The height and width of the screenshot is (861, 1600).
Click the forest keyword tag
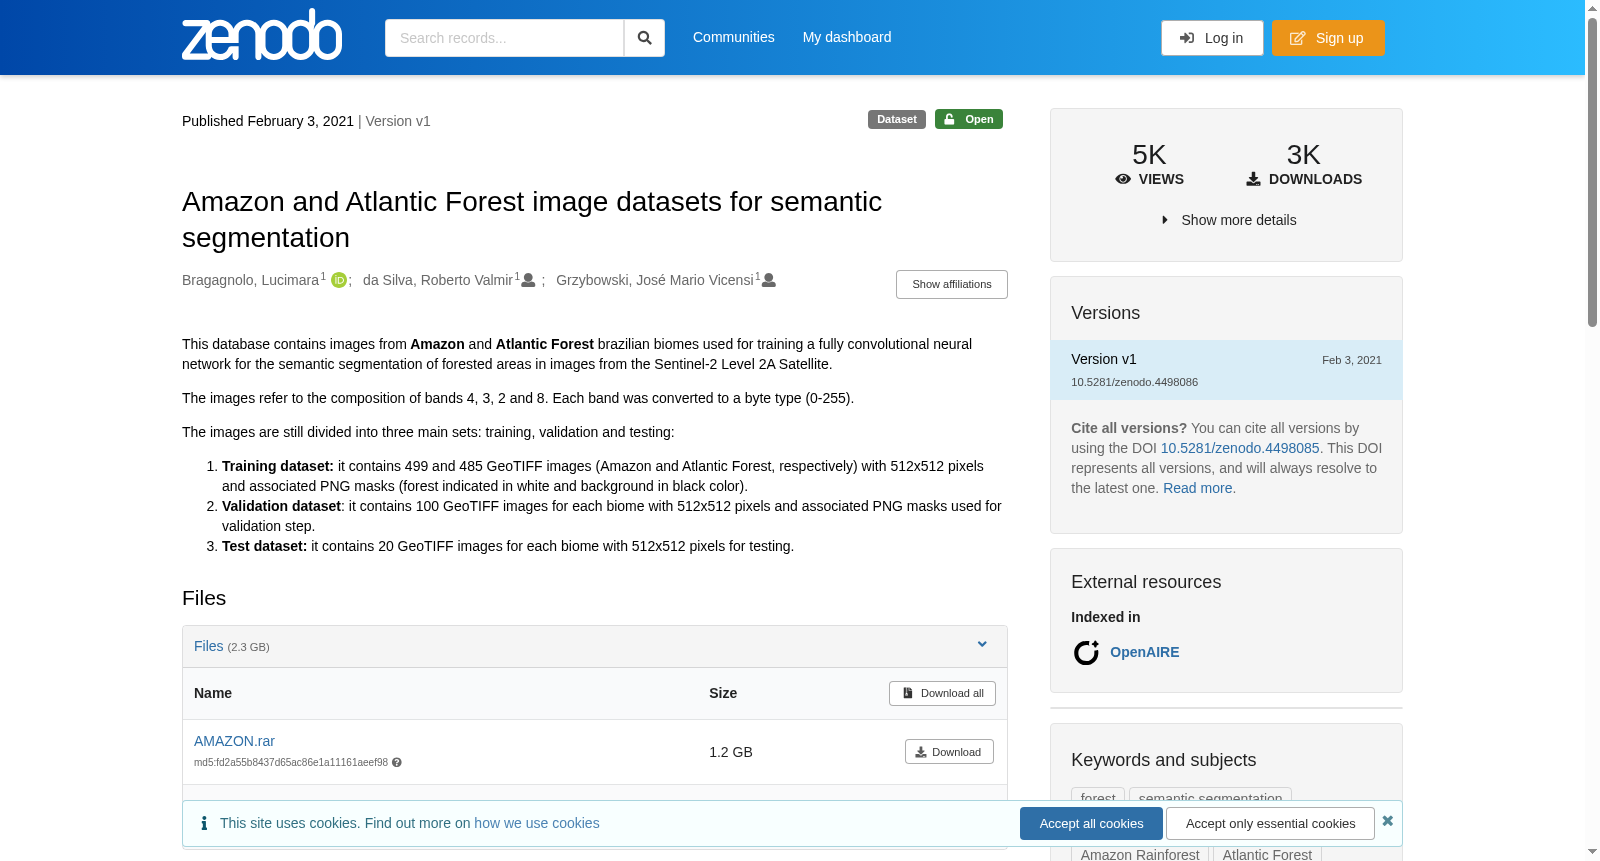click(1098, 797)
